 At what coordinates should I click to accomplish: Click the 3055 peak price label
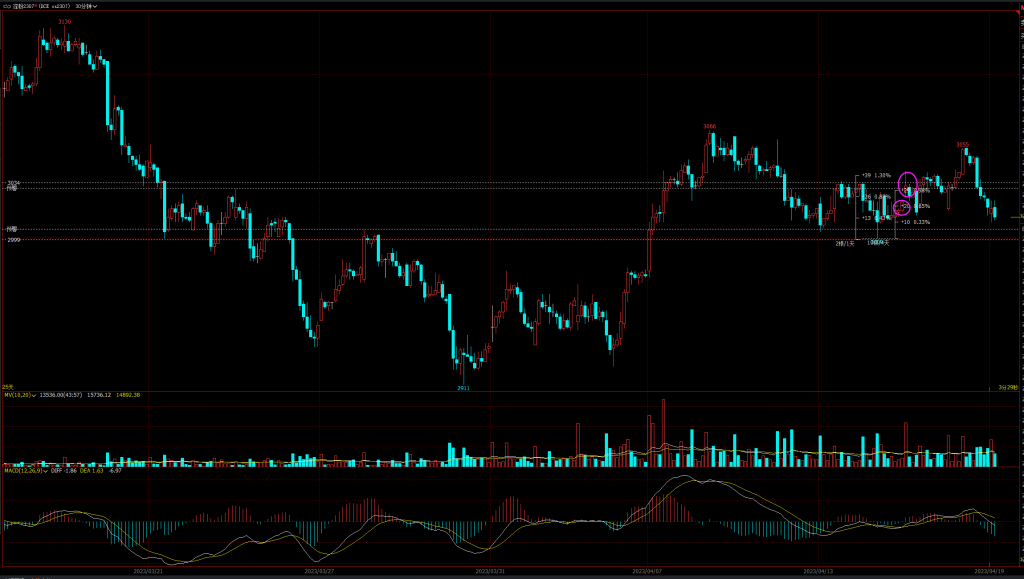tap(962, 144)
